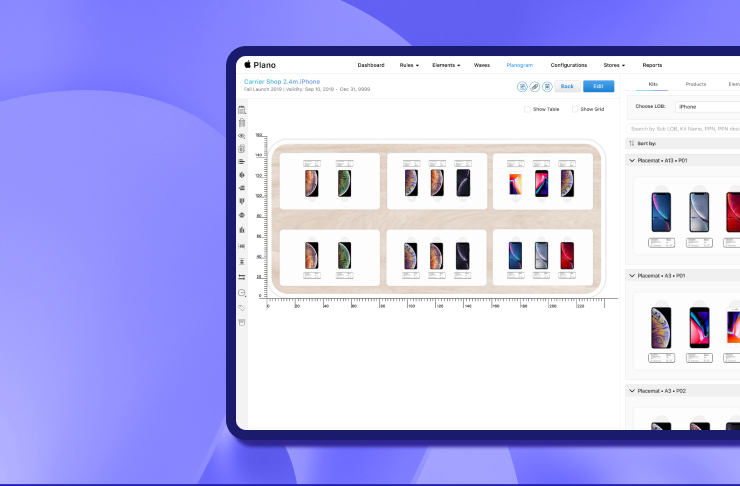Image resolution: width=740 pixels, height=486 pixels.
Task: Select red-wallpaper iPhone in Placemat A3 P01 list
Action: tap(699, 327)
